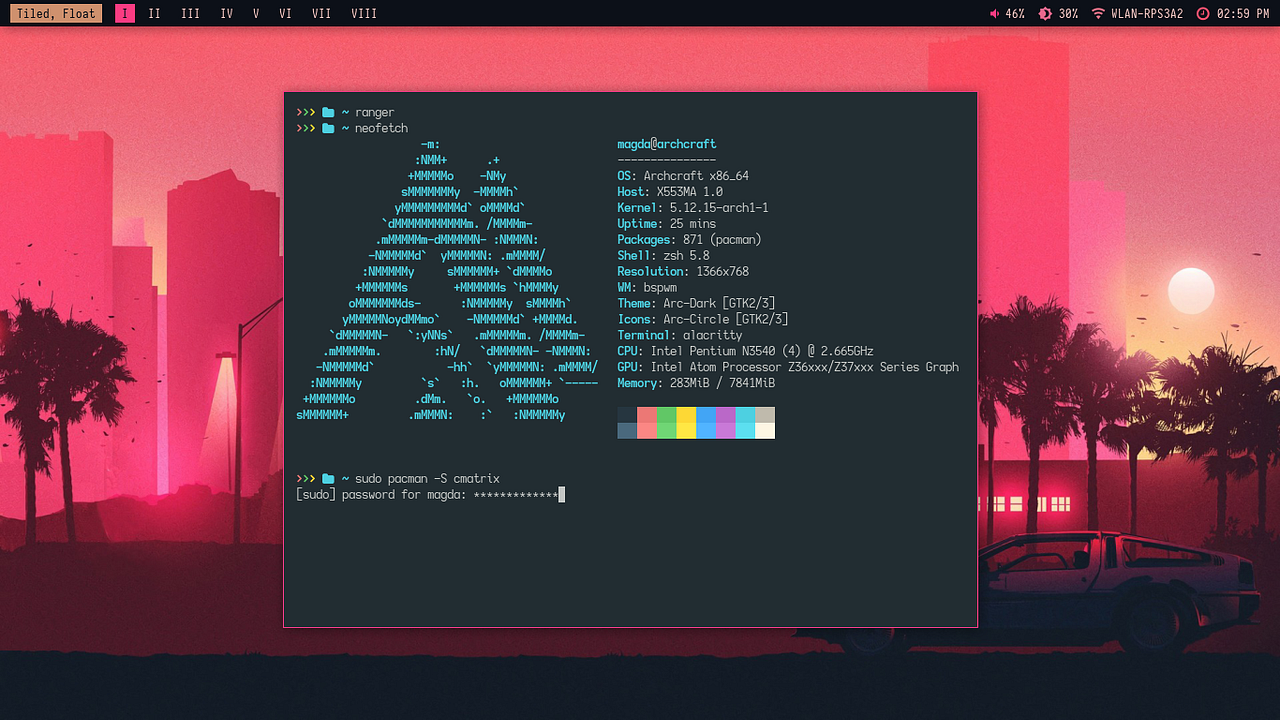1280x720 pixels.
Task: Pick the cream white swatch in palette
Action: (x=765, y=431)
